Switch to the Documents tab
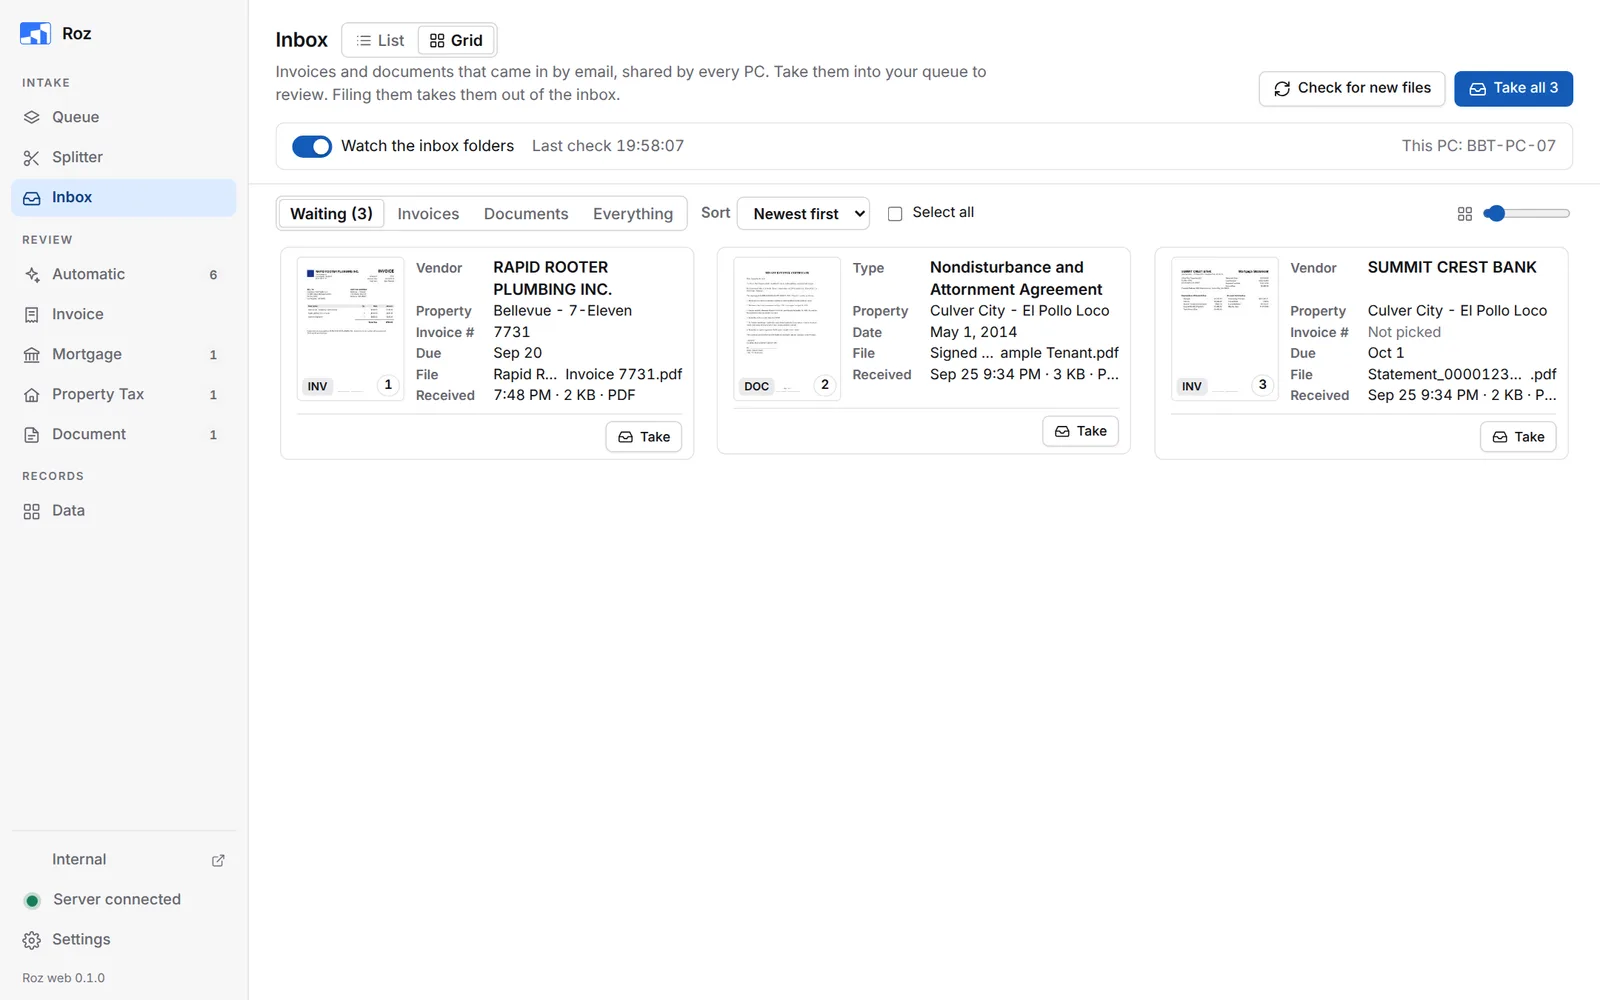This screenshot has height=1000, width=1600. point(526,213)
